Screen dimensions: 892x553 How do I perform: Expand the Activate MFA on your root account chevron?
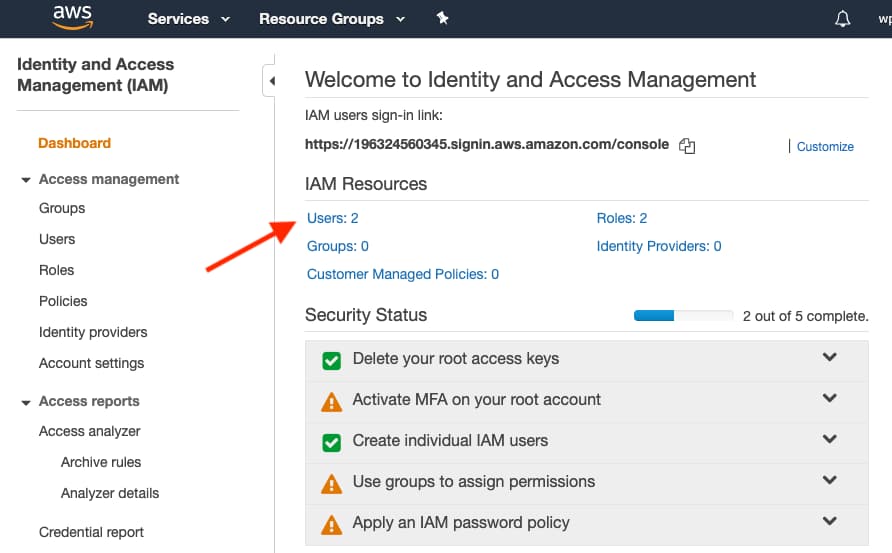830,398
